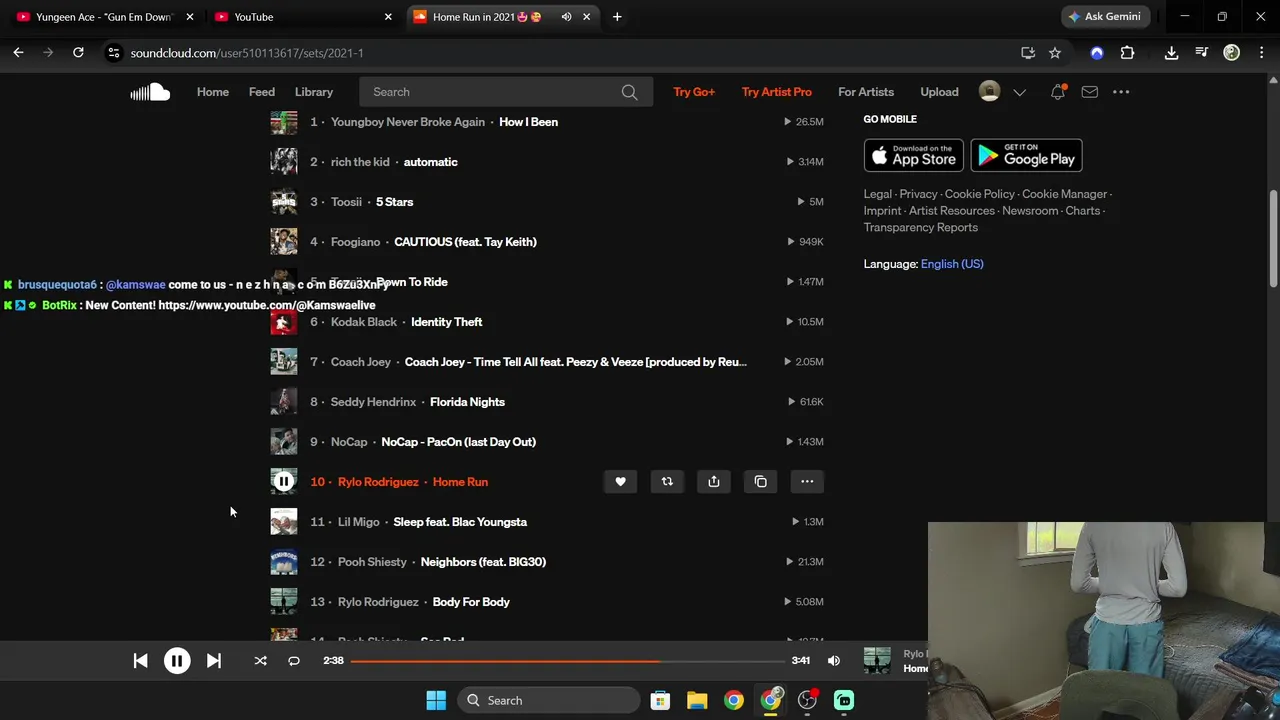1280x720 pixels.
Task: Open Language selector English (US)
Action: coord(952,264)
